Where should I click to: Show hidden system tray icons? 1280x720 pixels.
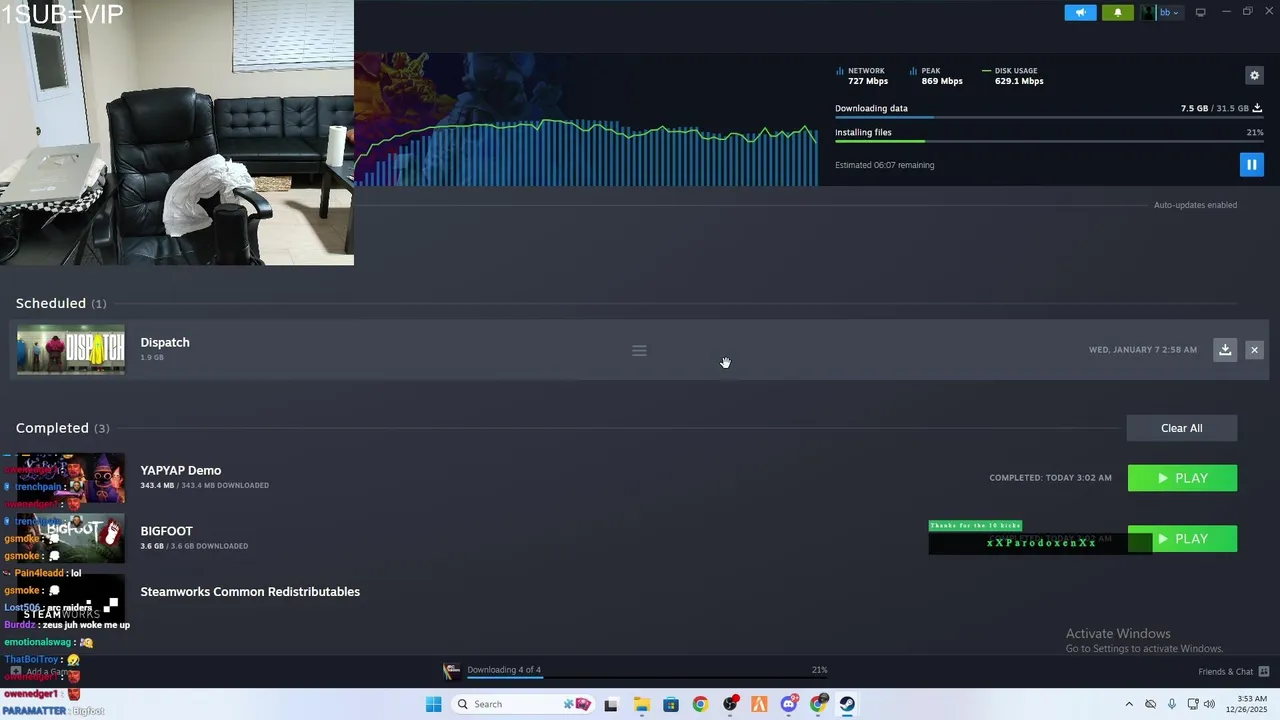(x=1129, y=704)
